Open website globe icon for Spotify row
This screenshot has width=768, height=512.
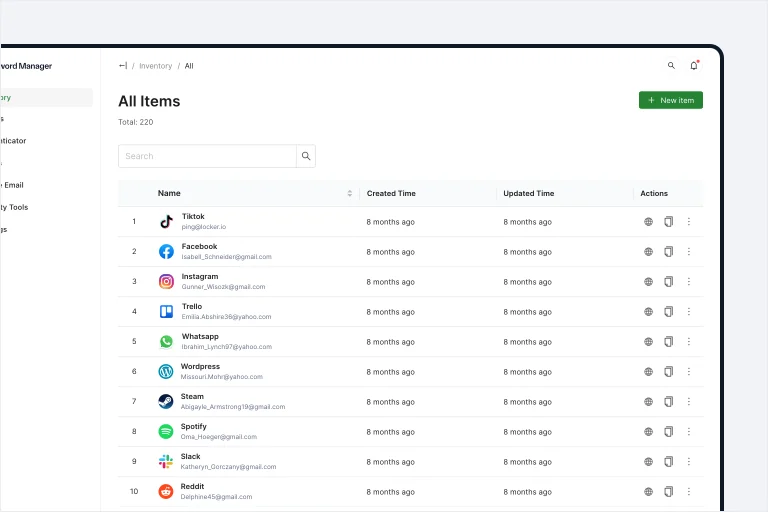click(648, 432)
